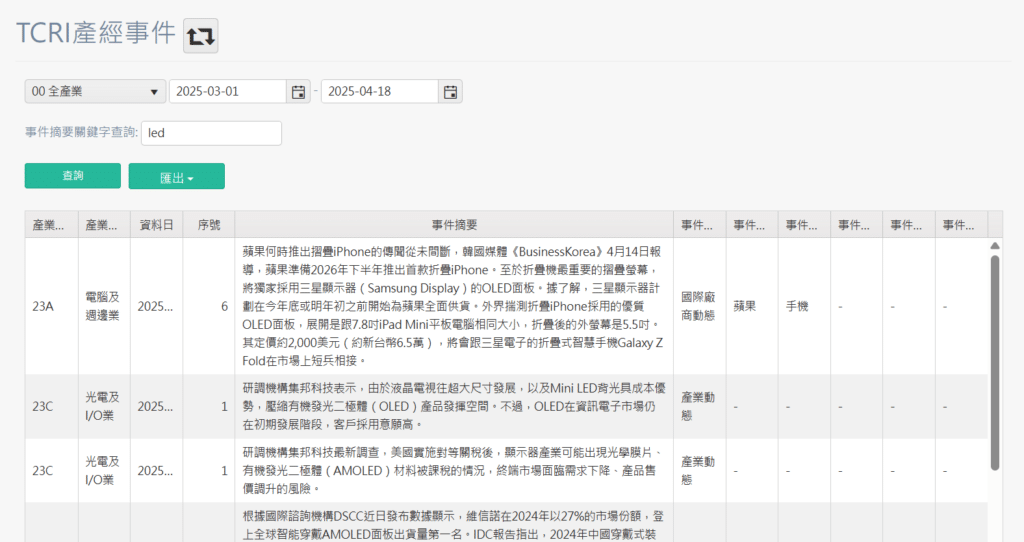Screen dimensions: 1024x542
Task: Open the 00 全產業 industry dropdown
Action: coord(95,91)
